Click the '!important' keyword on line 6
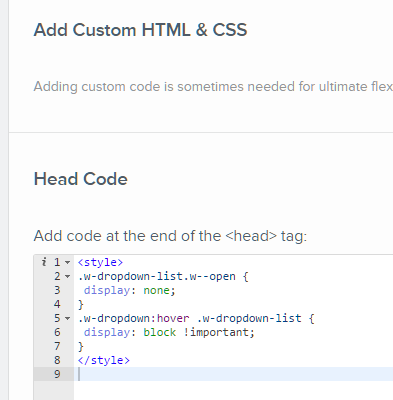The height and width of the screenshot is (400, 393). pos(217,332)
